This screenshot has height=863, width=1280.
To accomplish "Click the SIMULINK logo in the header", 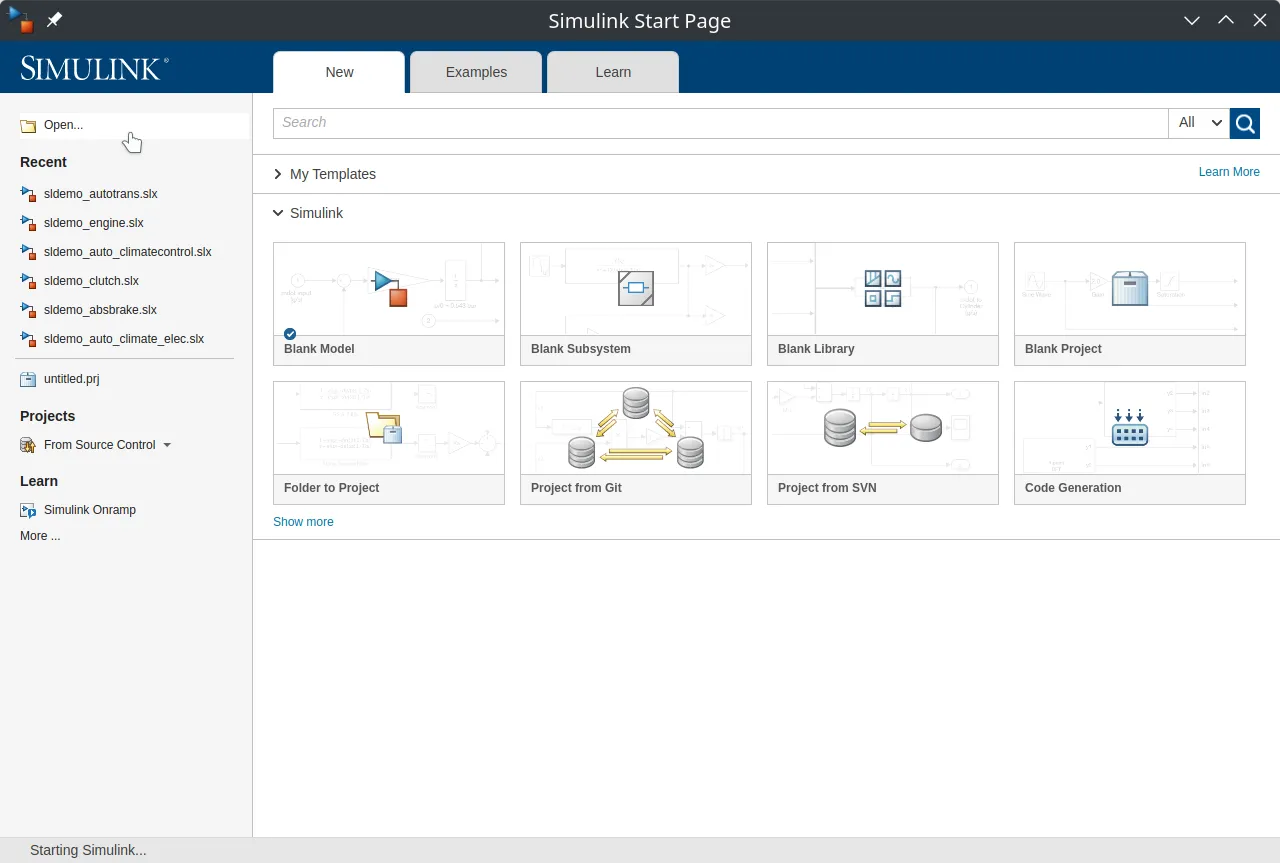I will pyautogui.click(x=94, y=68).
